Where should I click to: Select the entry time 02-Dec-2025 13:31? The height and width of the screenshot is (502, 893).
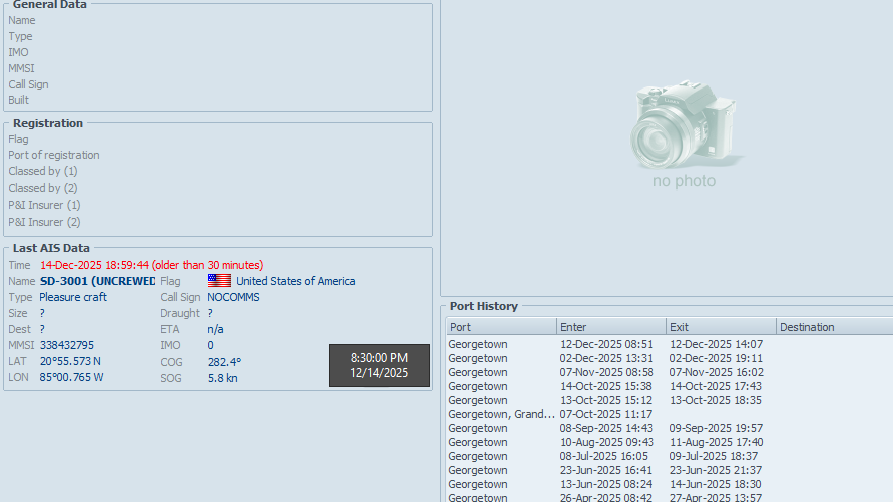606,358
